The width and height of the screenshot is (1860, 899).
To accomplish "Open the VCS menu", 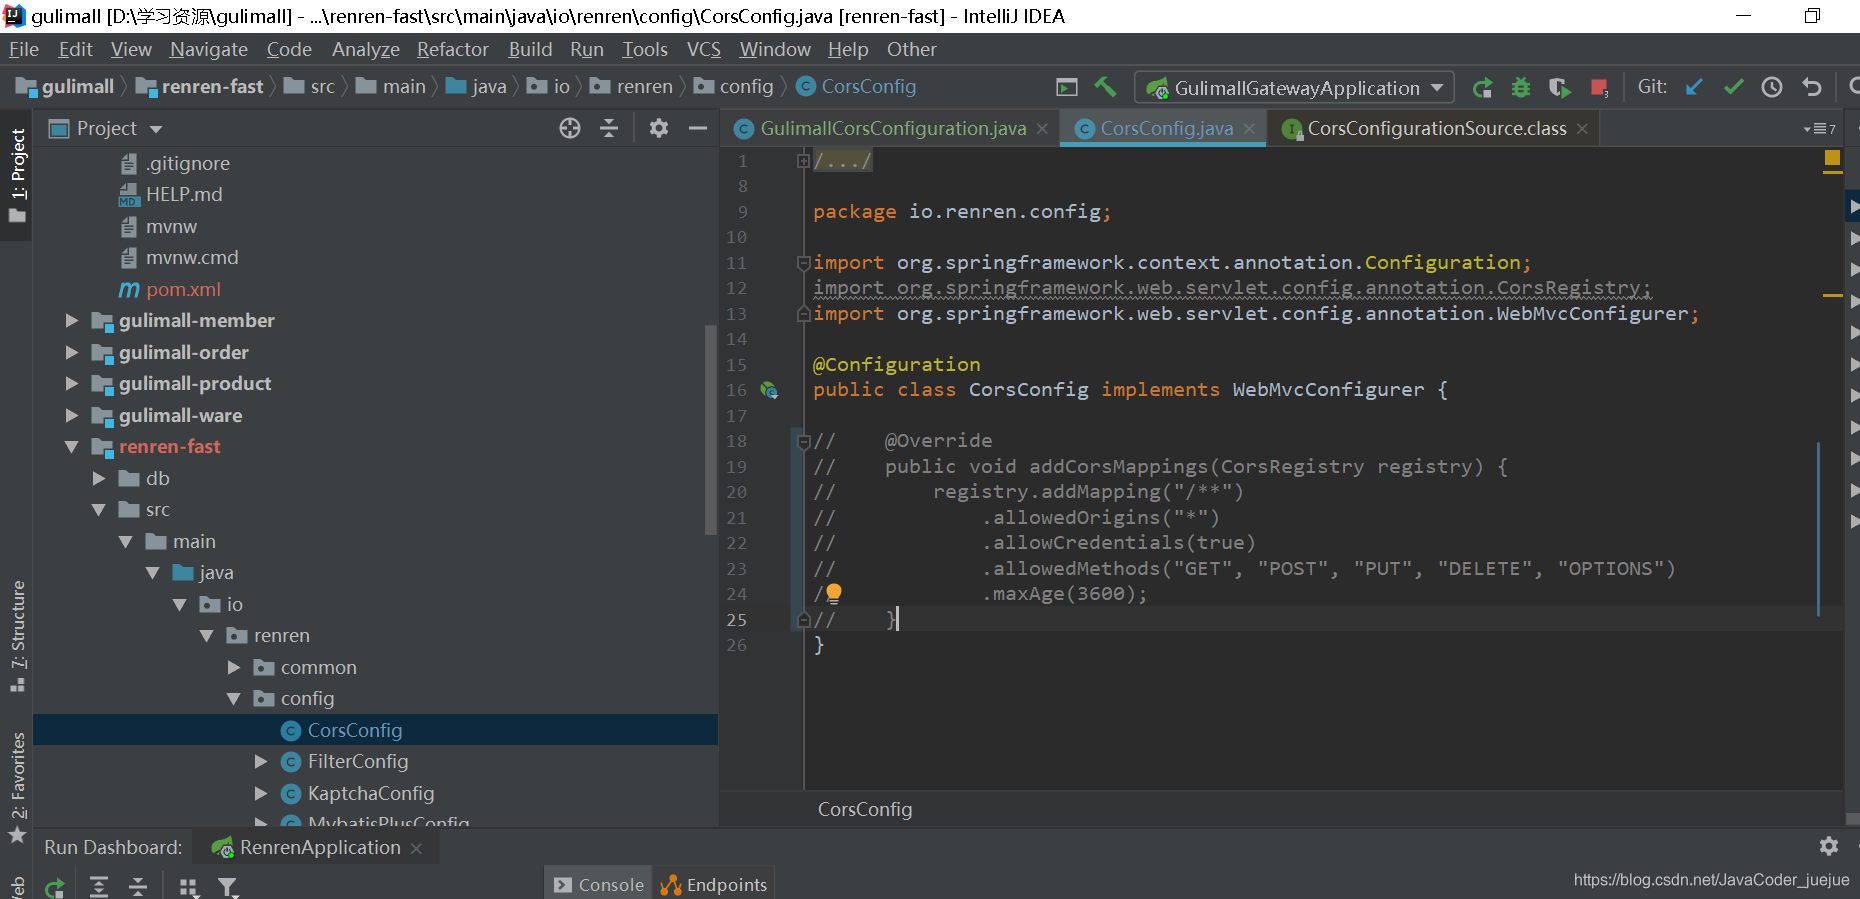I will [x=704, y=49].
